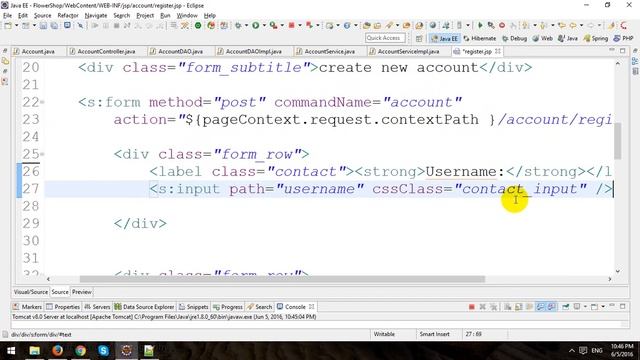Image resolution: width=640 pixels, height=360 pixels.
Task: Open the Display Selected Console dropdown arrow
Action: click(x=585, y=307)
